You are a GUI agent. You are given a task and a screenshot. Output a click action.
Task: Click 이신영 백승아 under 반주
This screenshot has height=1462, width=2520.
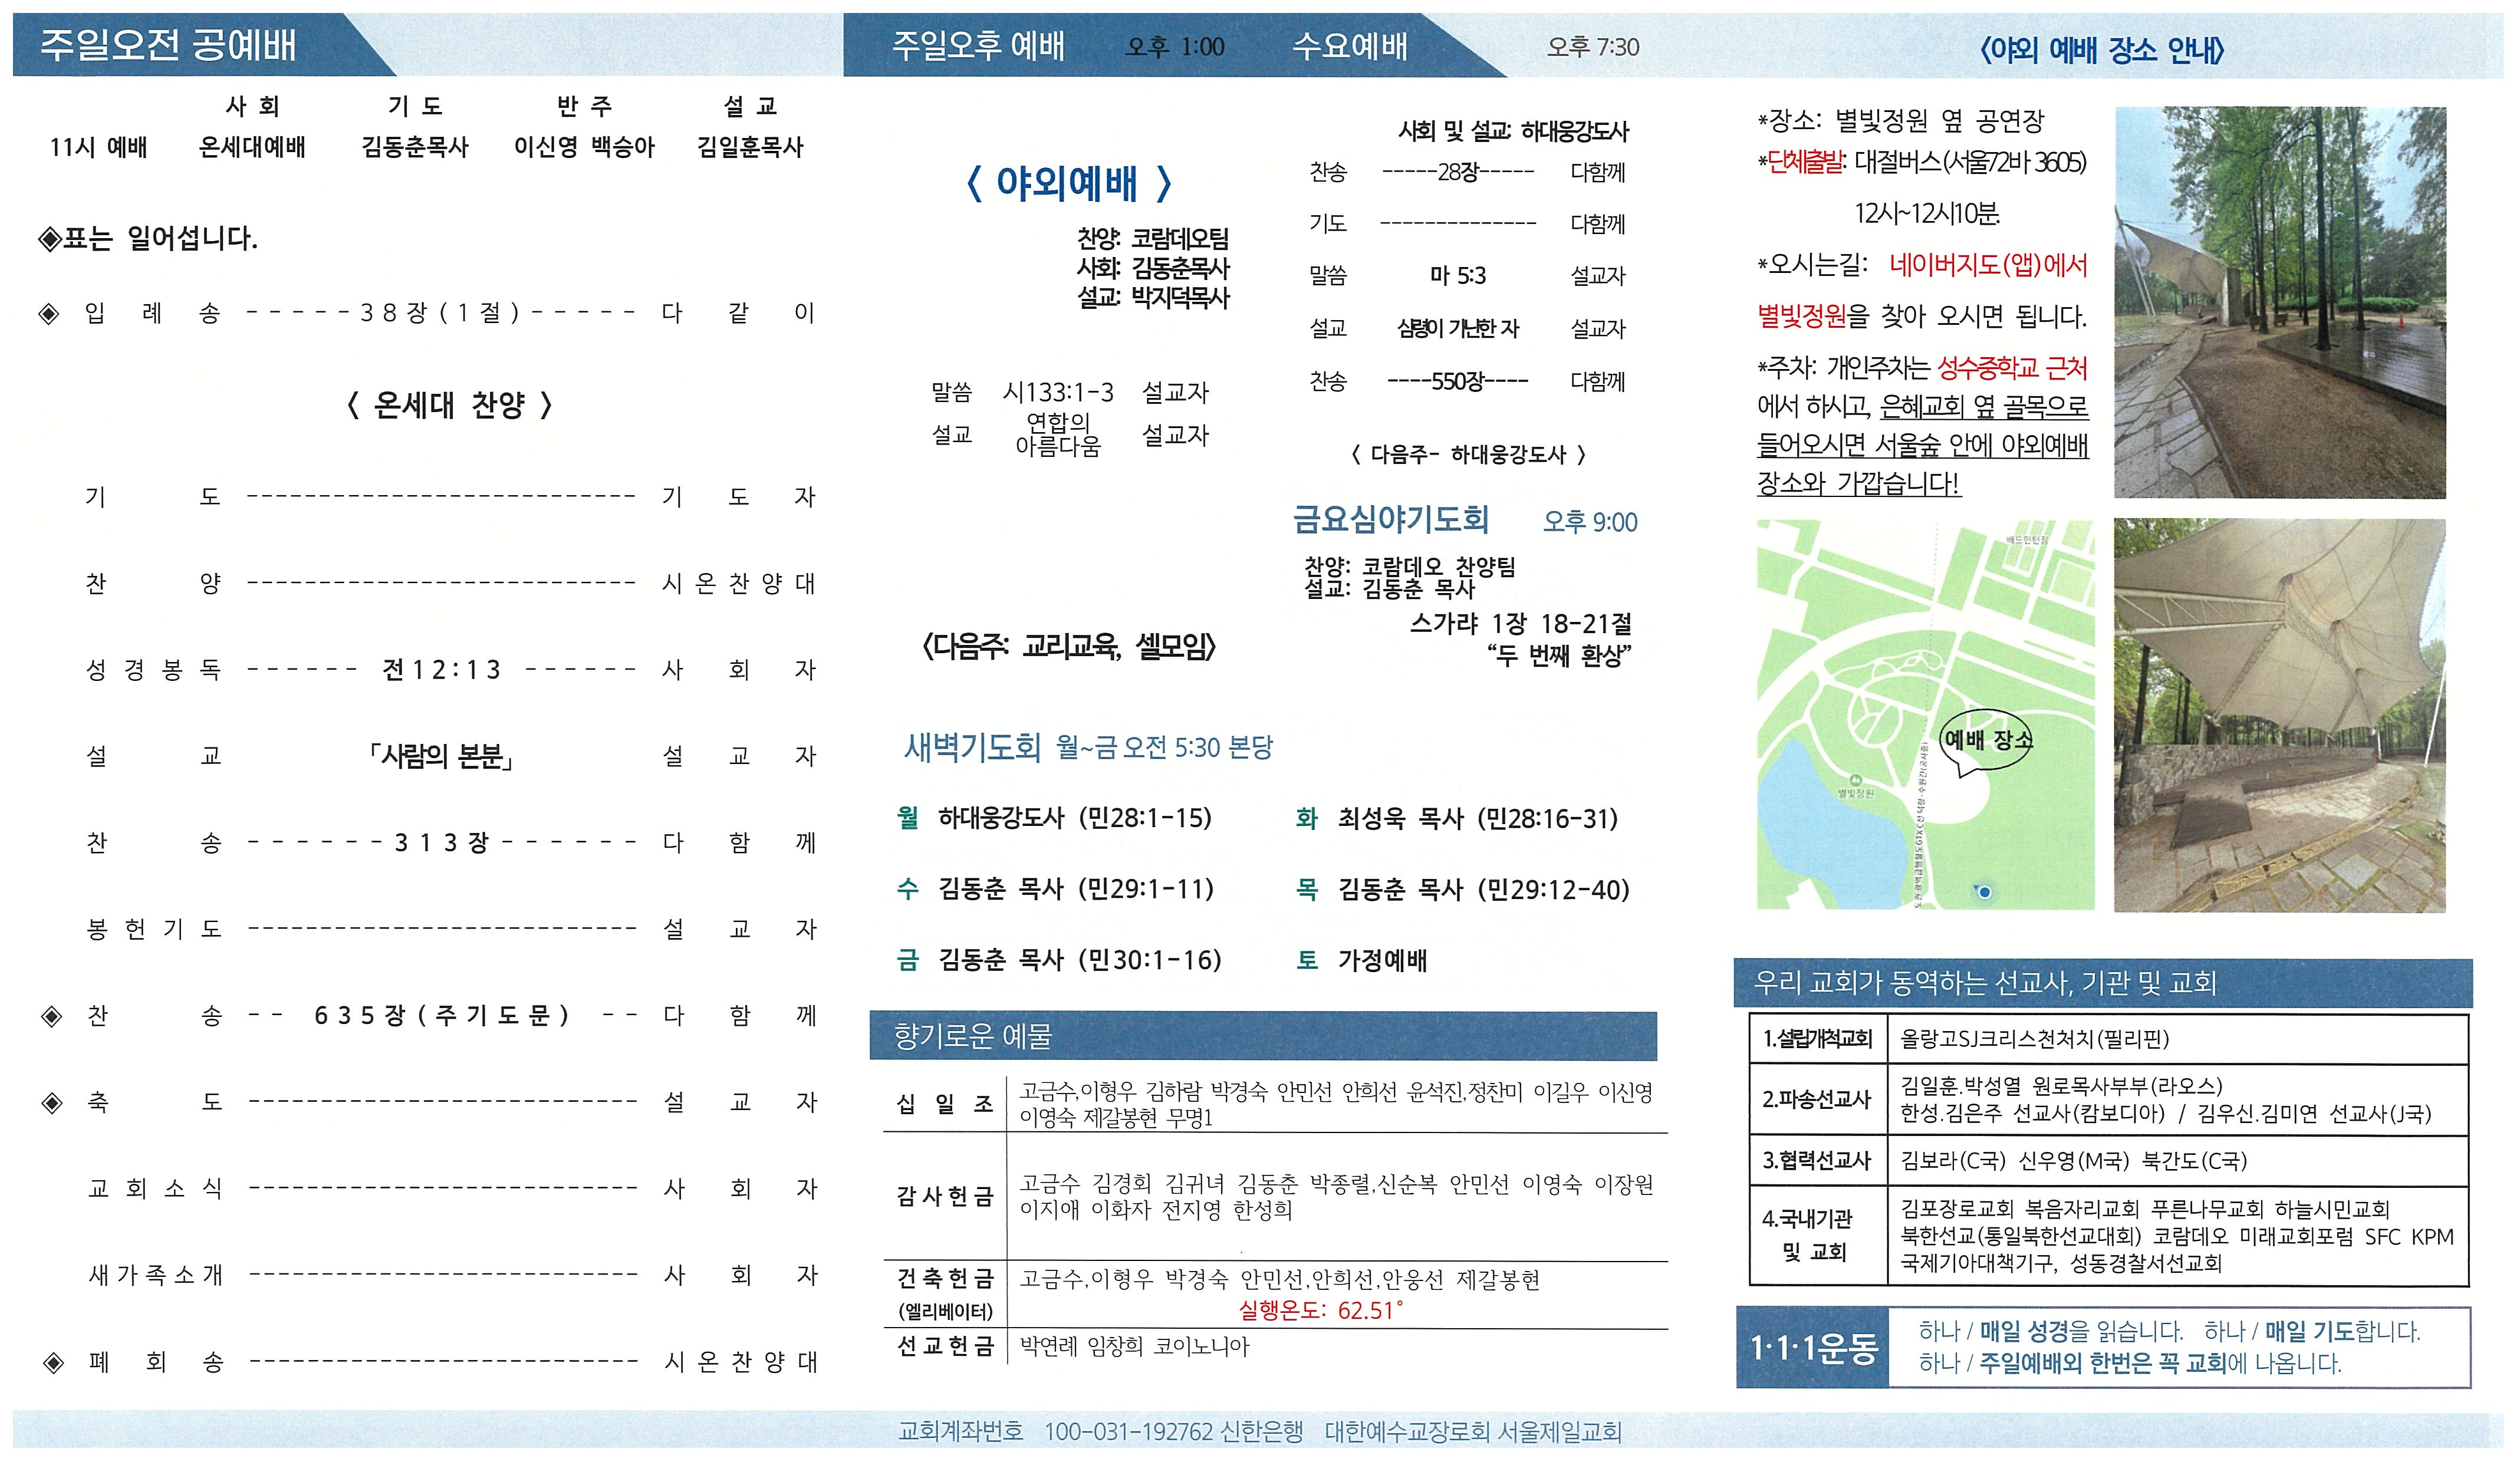pos(584,147)
